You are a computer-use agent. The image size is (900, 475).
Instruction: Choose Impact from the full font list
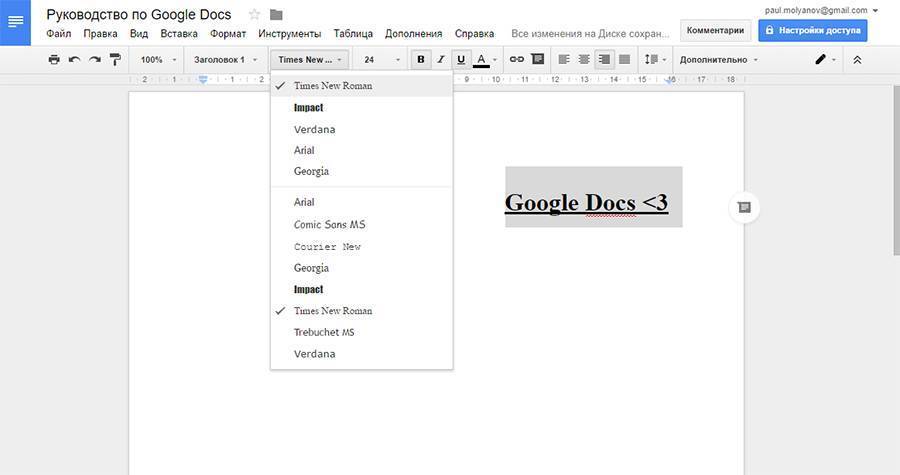click(x=362, y=289)
